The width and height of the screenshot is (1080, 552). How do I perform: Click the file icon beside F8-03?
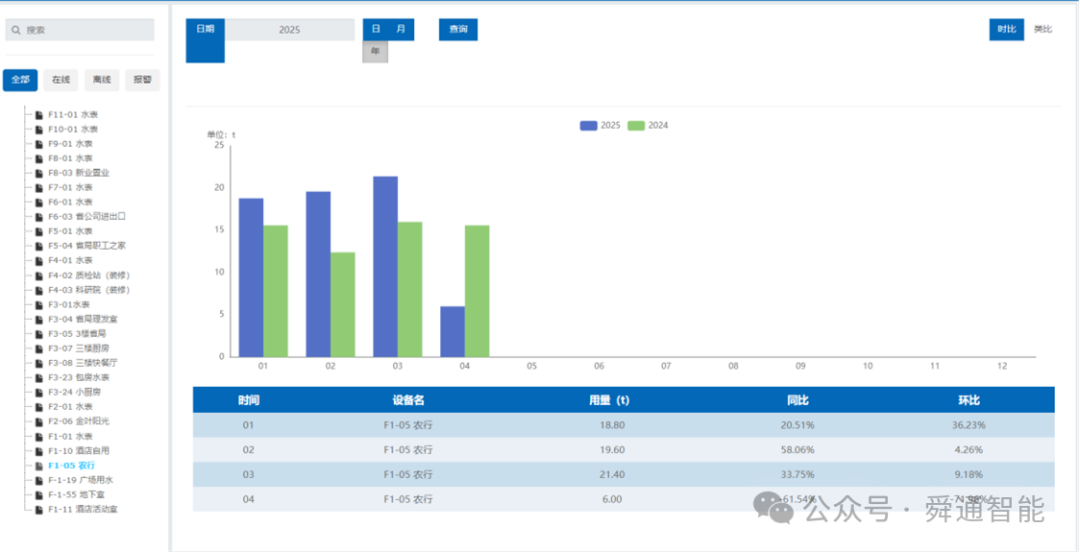pyautogui.click(x=39, y=173)
